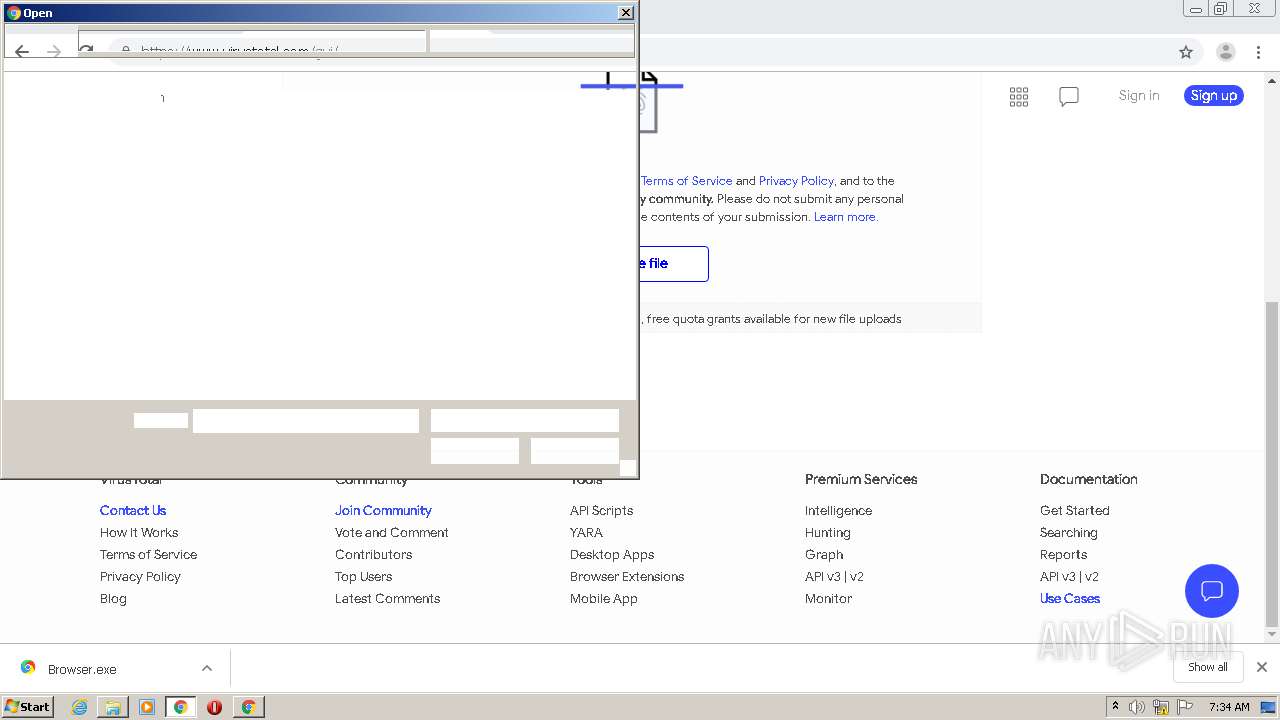Open Privacy Policy link in upload notice
The height and width of the screenshot is (720, 1280).
[x=796, y=181]
